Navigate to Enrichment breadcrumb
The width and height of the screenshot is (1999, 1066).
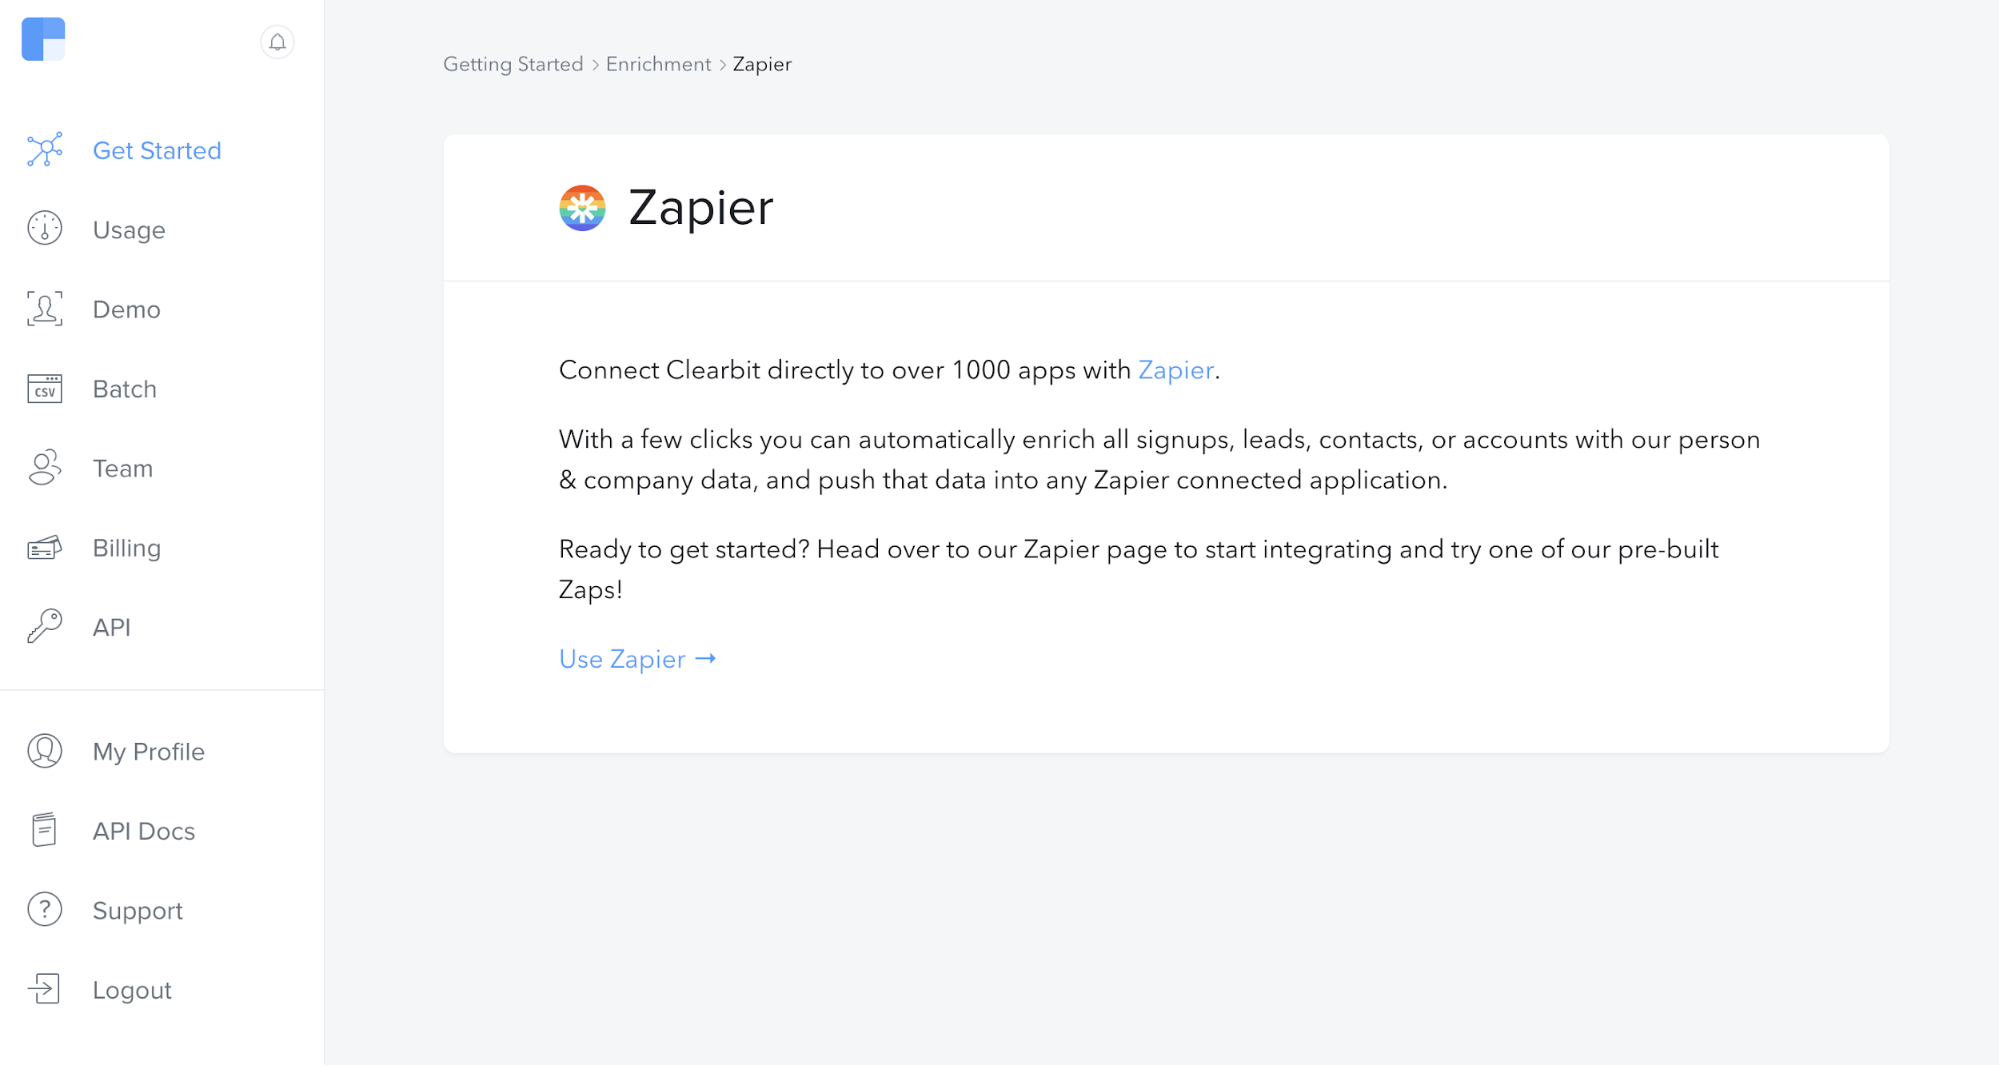658,64
